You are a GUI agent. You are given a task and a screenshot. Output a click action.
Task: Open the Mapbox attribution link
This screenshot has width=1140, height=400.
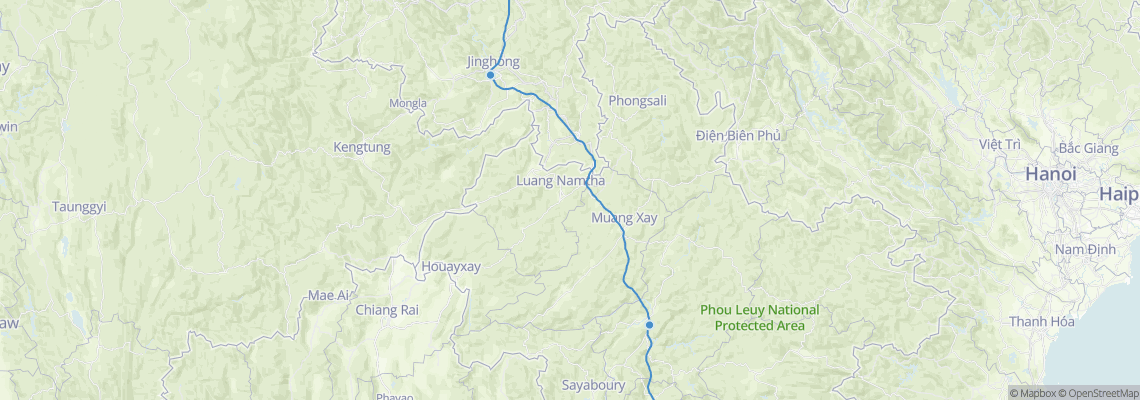pos(1032,393)
